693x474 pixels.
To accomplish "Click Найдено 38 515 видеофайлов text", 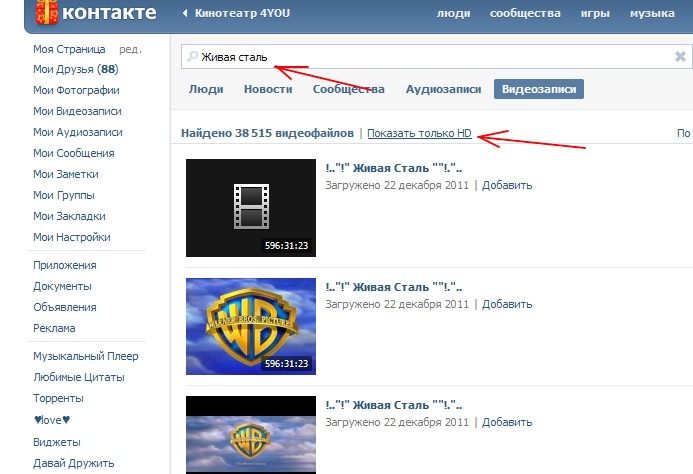I will (267, 133).
